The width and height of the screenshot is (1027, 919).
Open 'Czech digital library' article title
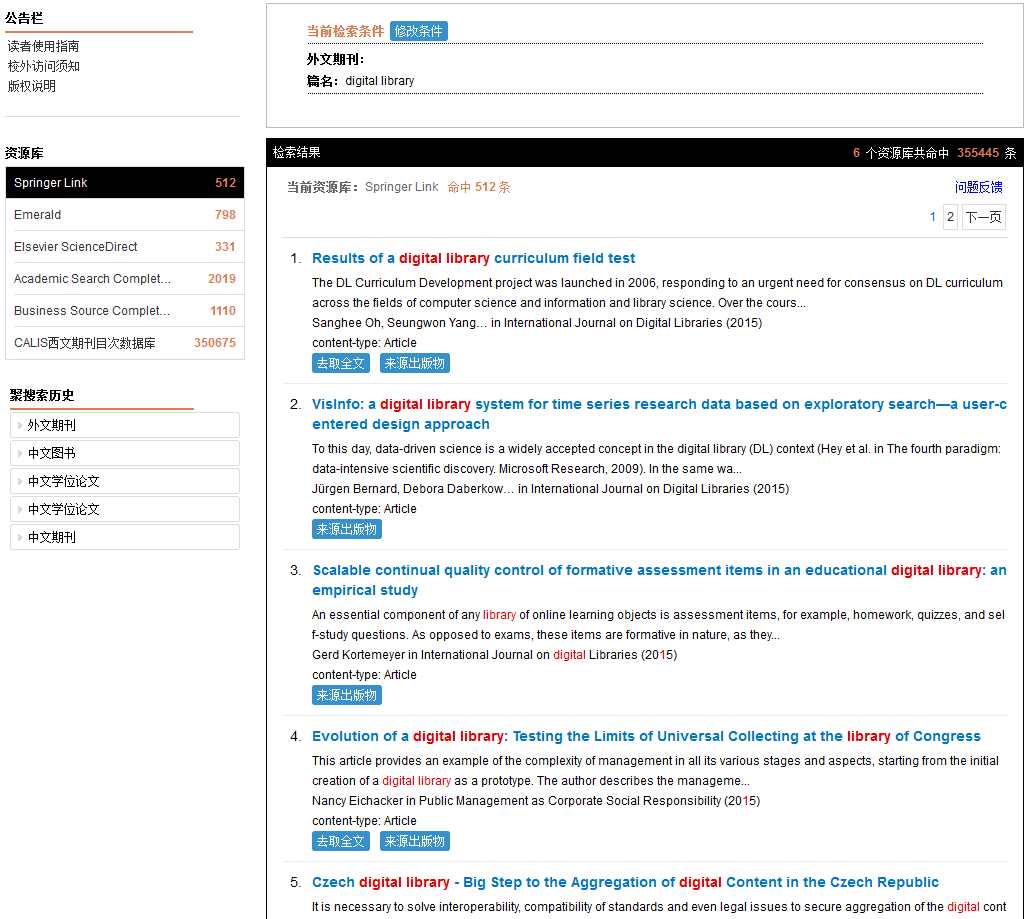(x=625, y=882)
